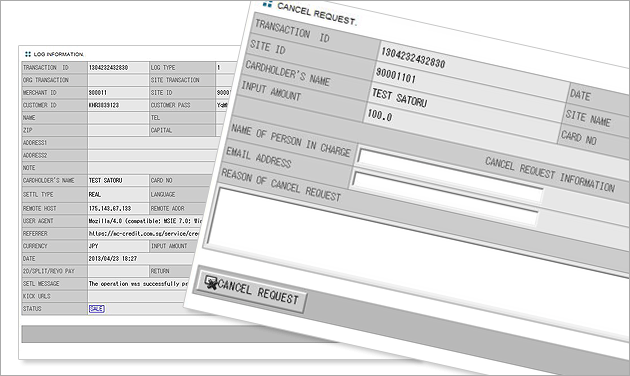The image size is (630, 376).
Task: Click the ZIP label
Action: pyautogui.click(x=28, y=130)
